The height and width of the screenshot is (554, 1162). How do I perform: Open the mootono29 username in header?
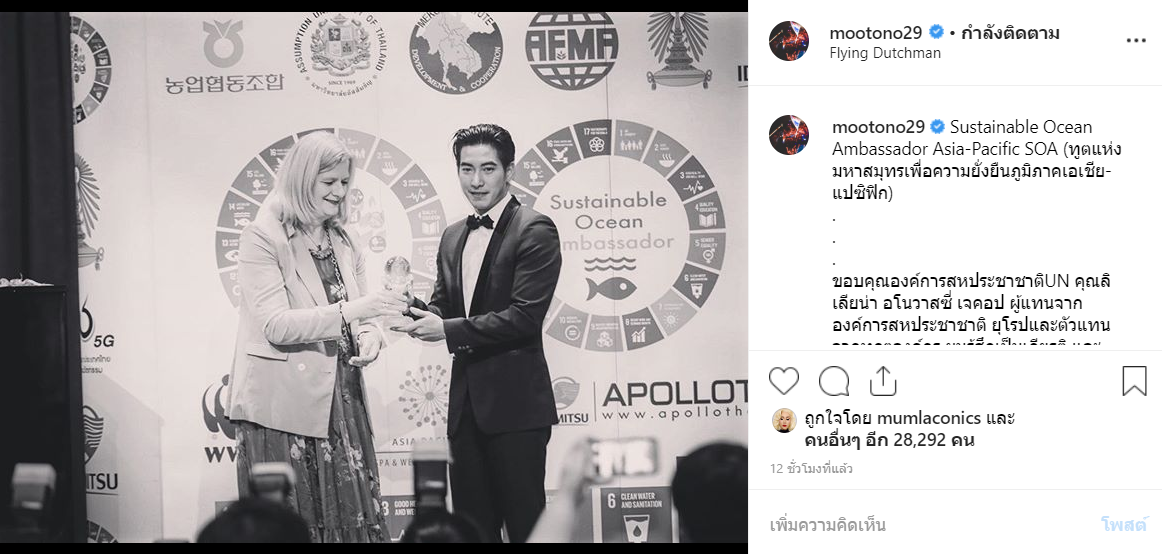876,33
